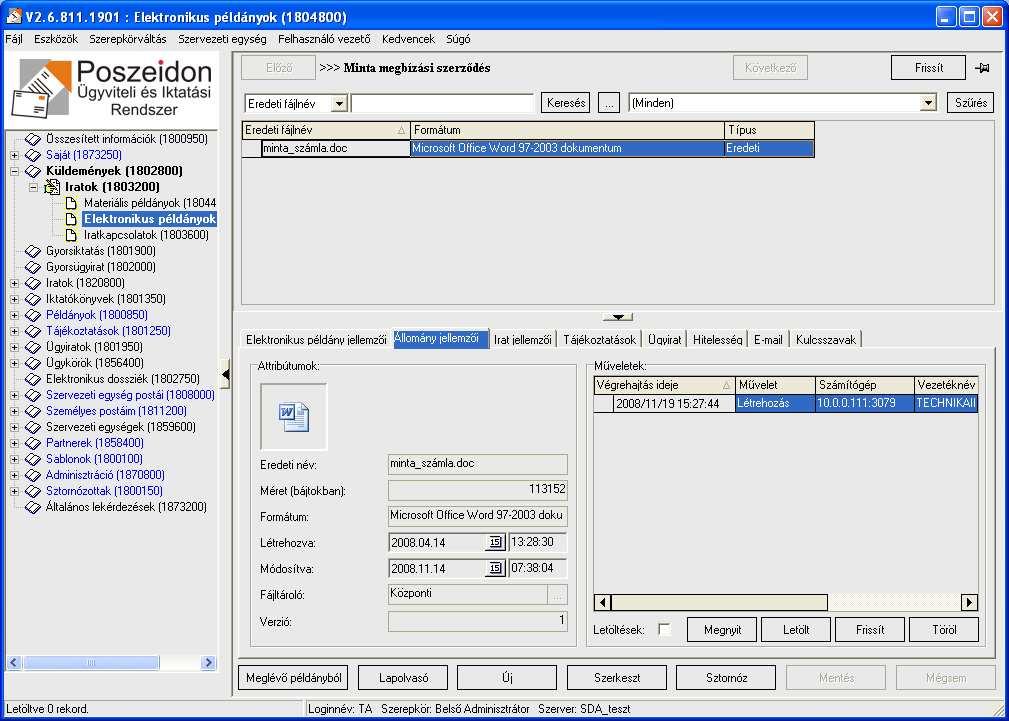Sort by the Végrehajtás ideje column header
Viewport: 1009px width, 721px height.
pyautogui.click(x=665, y=386)
